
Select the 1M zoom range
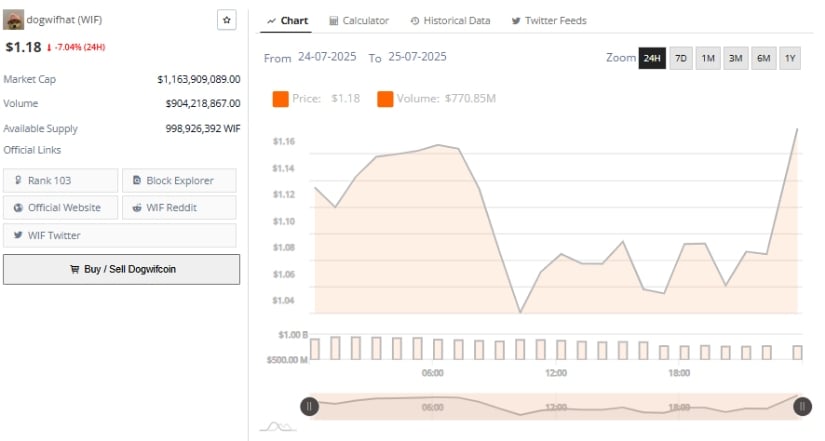[708, 58]
